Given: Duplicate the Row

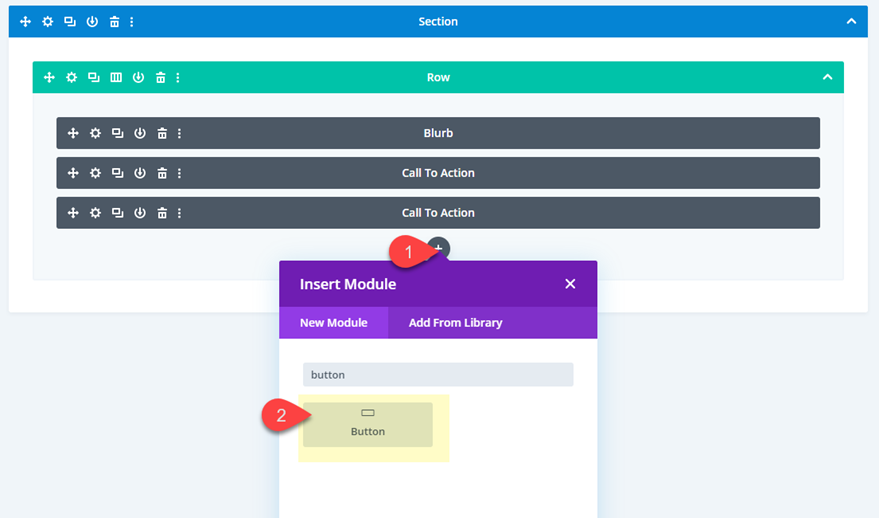Looking at the screenshot, I should 94,77.
